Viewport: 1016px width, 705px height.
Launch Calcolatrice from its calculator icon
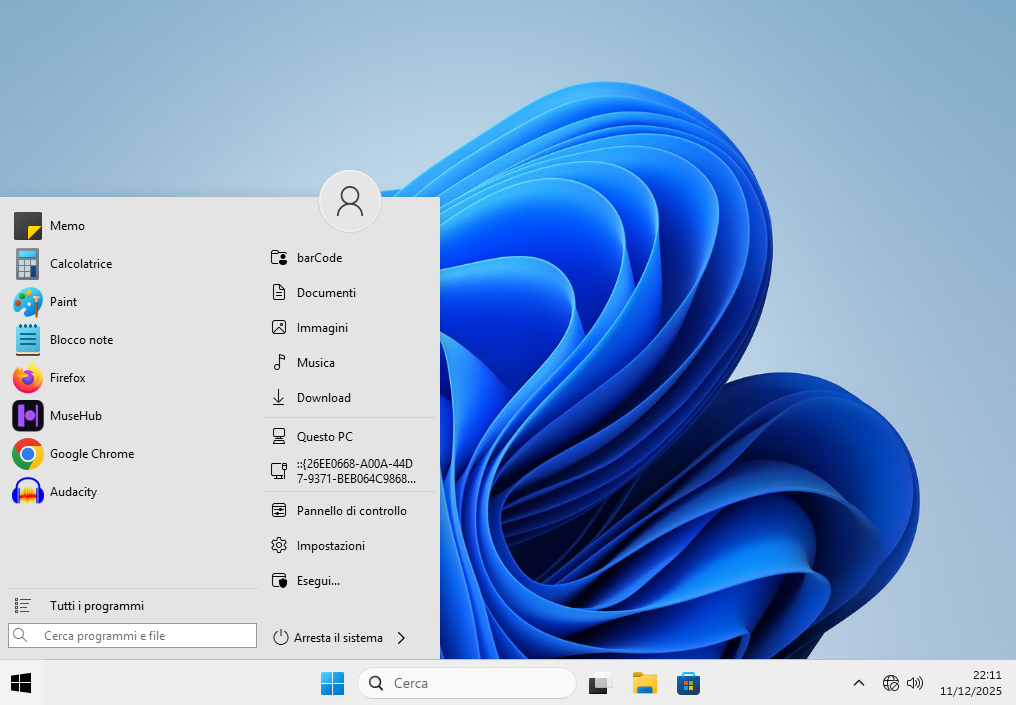28,264
